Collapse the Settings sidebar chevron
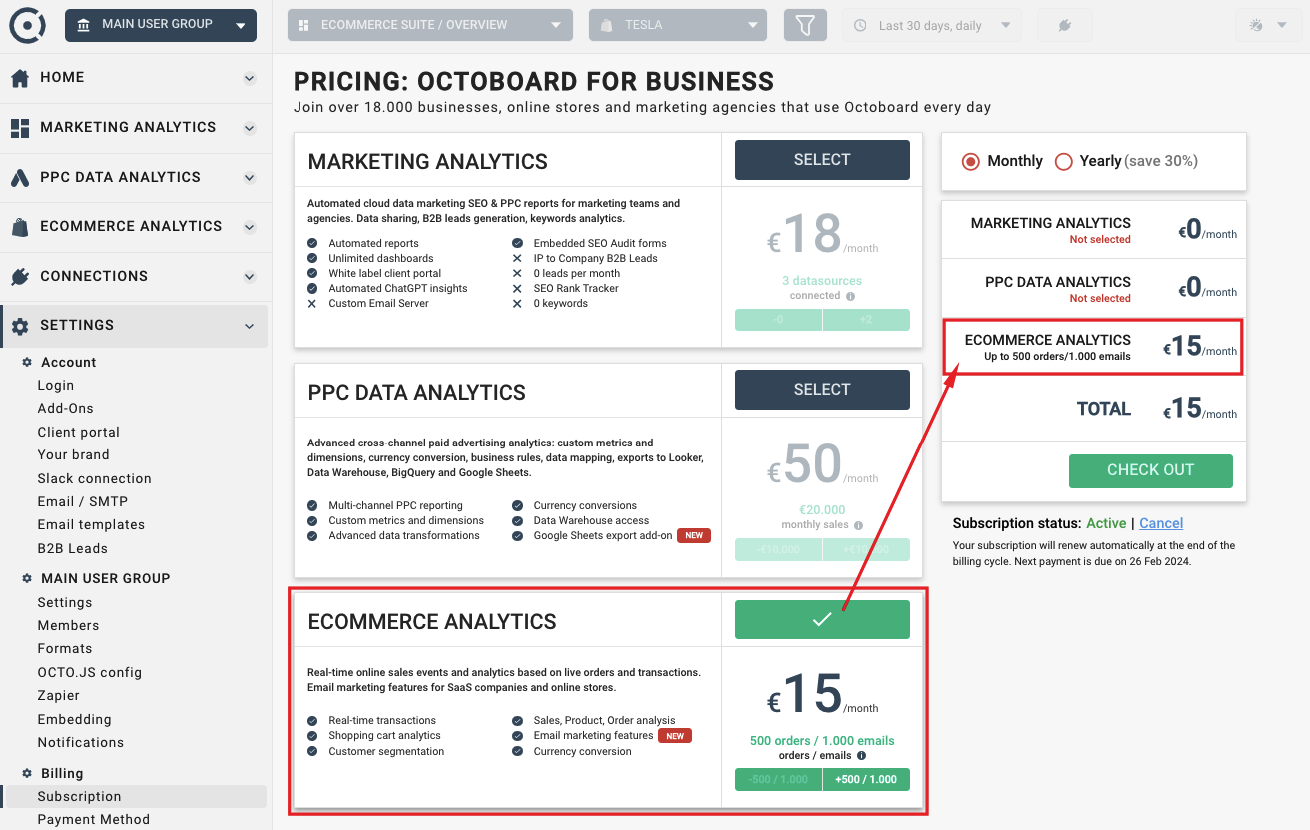This screenshot has height=830, width=1310. pyautogui.click(x=250, y=326)
